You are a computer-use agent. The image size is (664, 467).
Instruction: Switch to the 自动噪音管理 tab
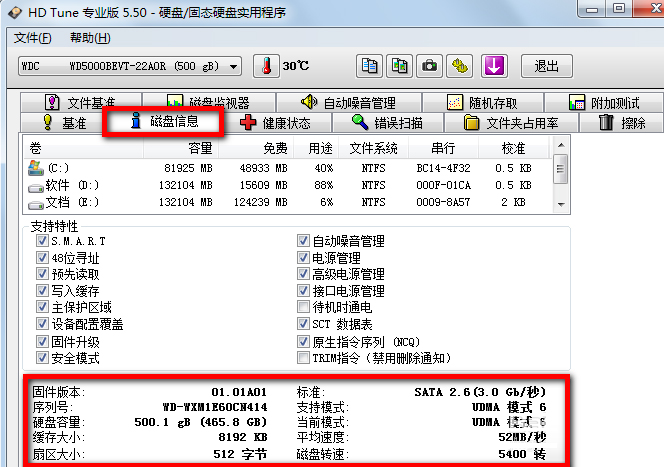click(349, 102)
